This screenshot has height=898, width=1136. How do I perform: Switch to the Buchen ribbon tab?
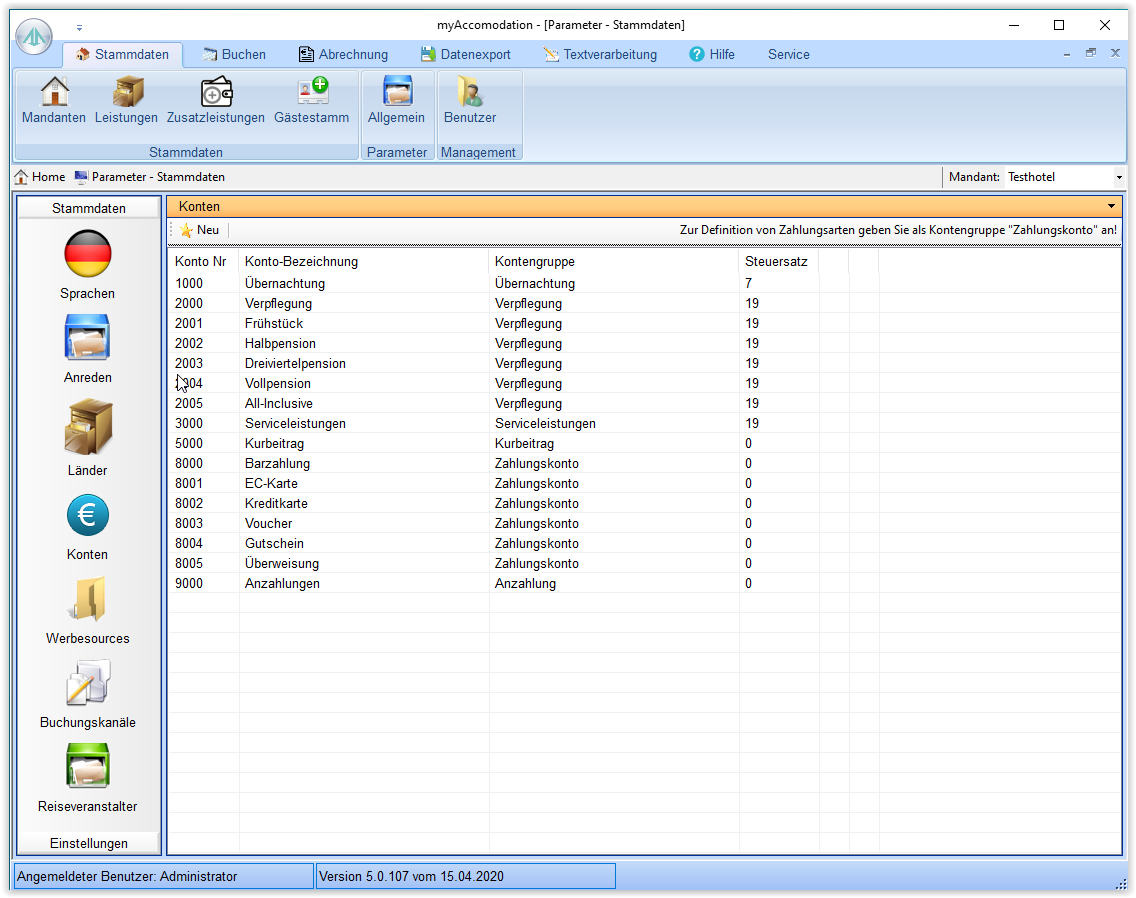[234, 54]
